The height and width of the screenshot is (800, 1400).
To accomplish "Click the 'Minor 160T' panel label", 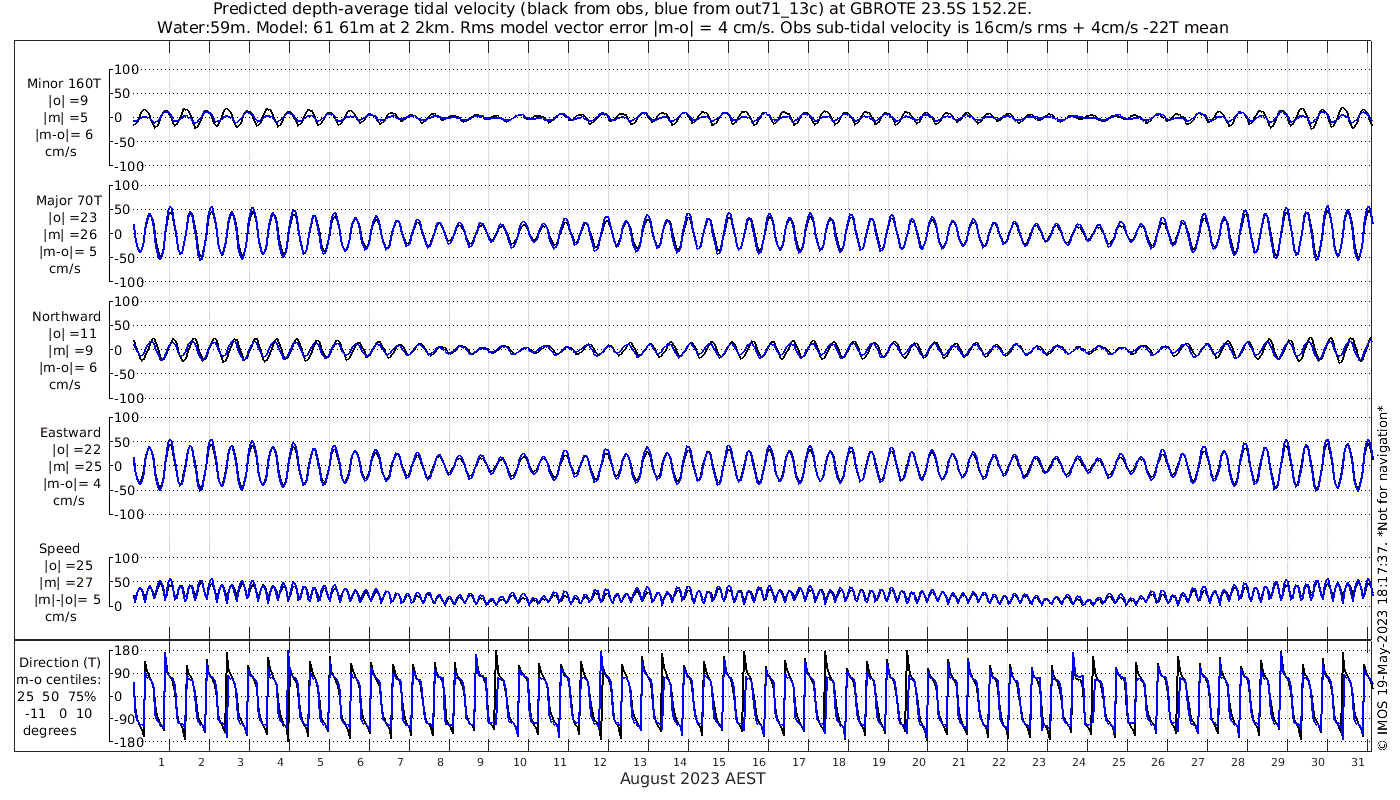I will [x=64, y=84].
